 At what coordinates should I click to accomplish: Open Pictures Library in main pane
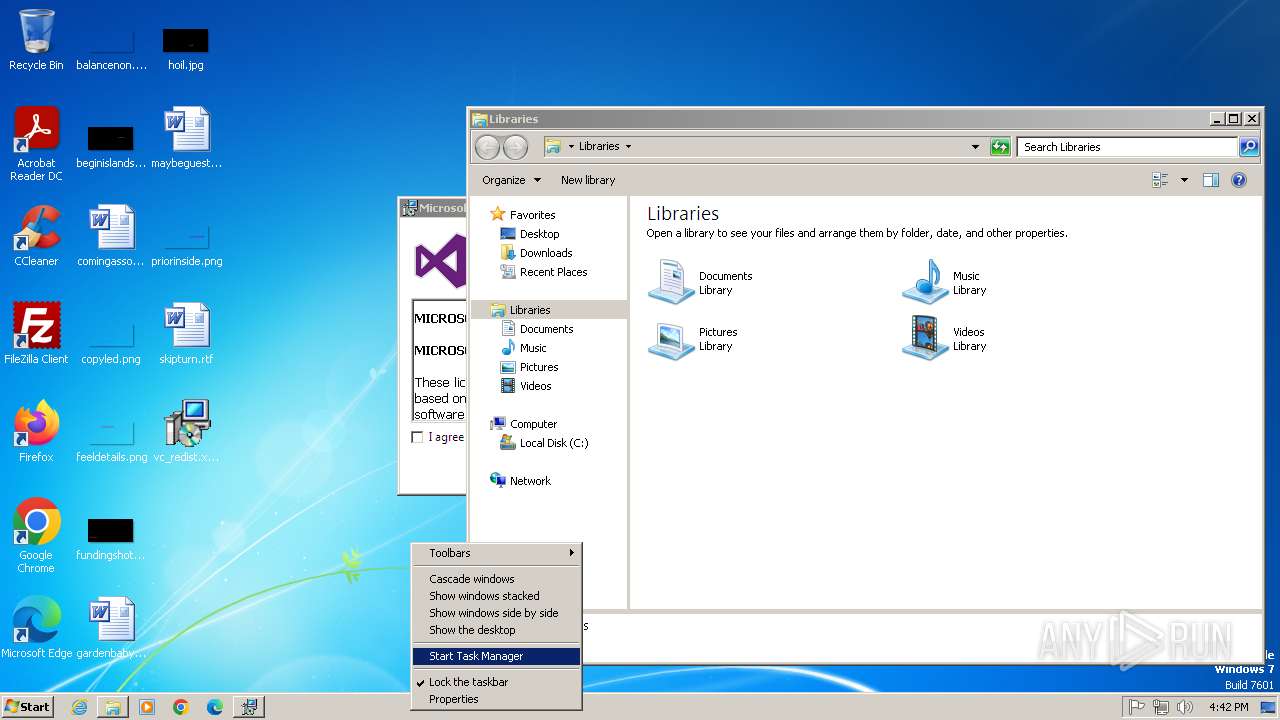click(x=692, y=338)
